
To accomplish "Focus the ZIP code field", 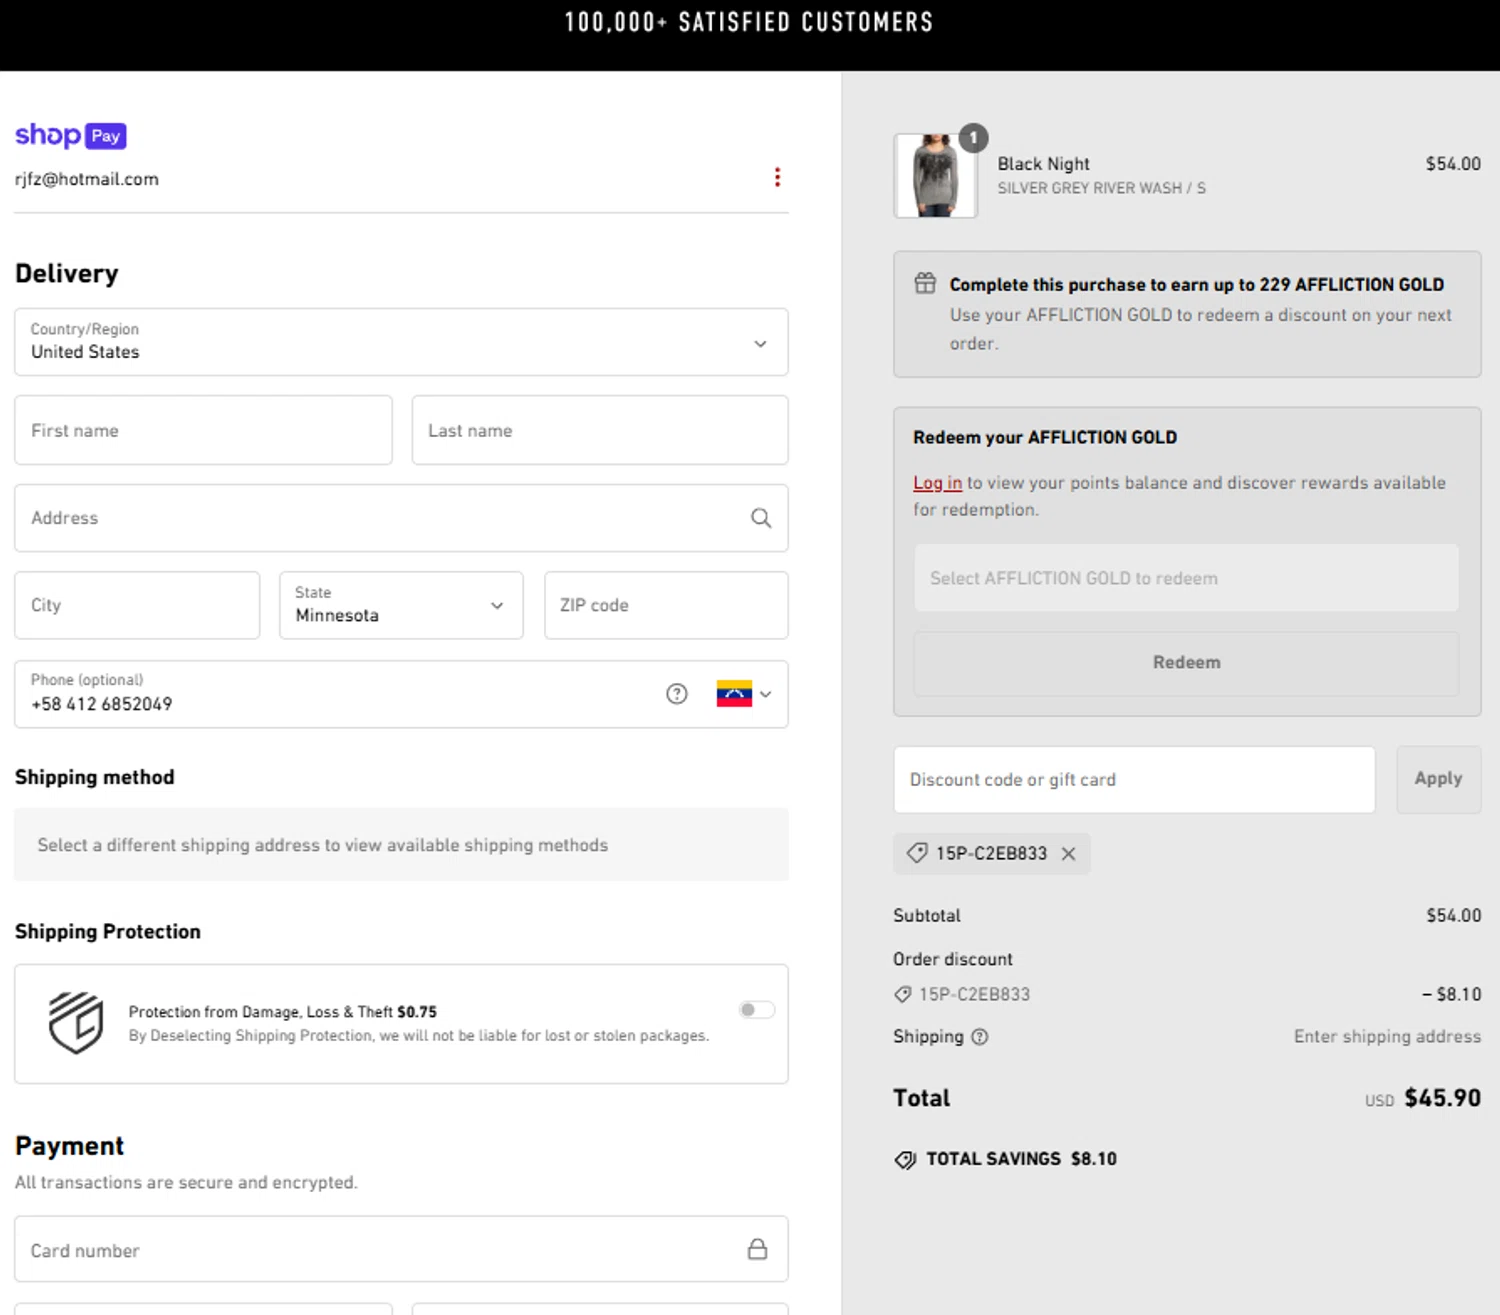I will (666, 605).
